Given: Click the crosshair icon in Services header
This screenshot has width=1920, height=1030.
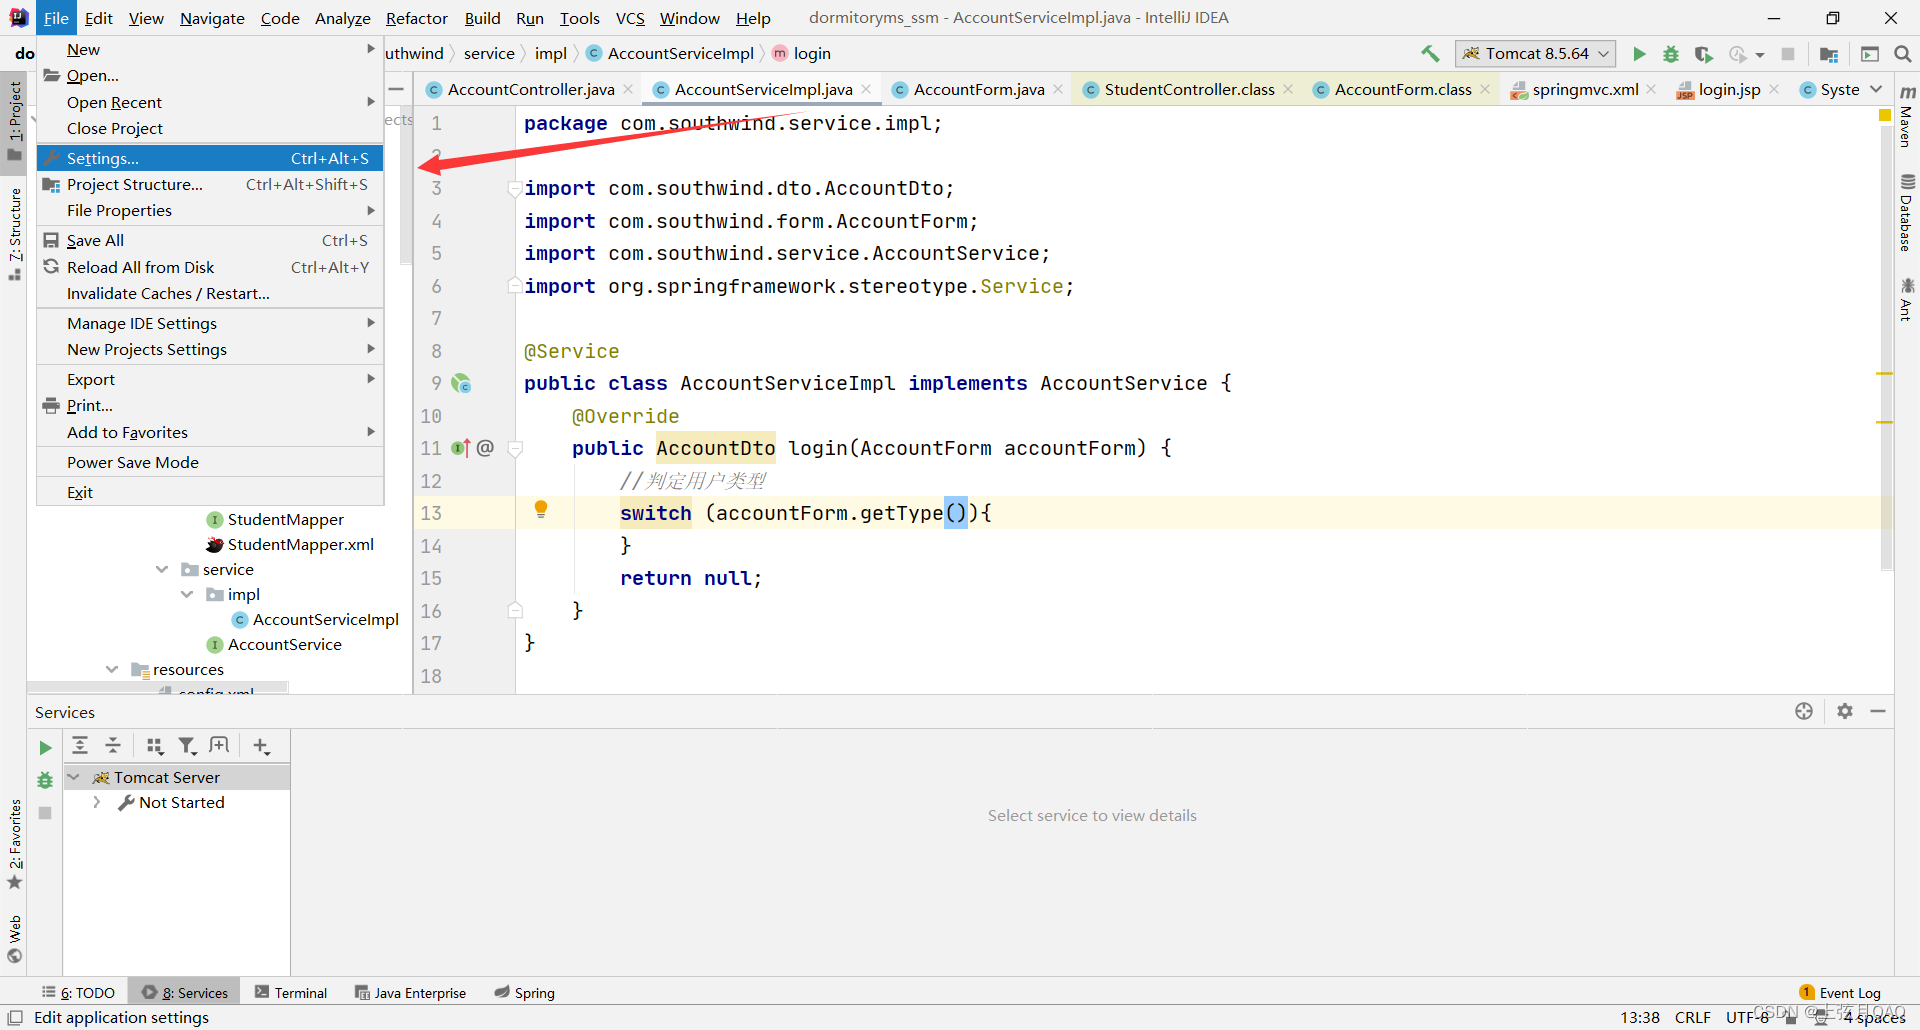Looking at the screenshot, I should tap(1804, 711).
